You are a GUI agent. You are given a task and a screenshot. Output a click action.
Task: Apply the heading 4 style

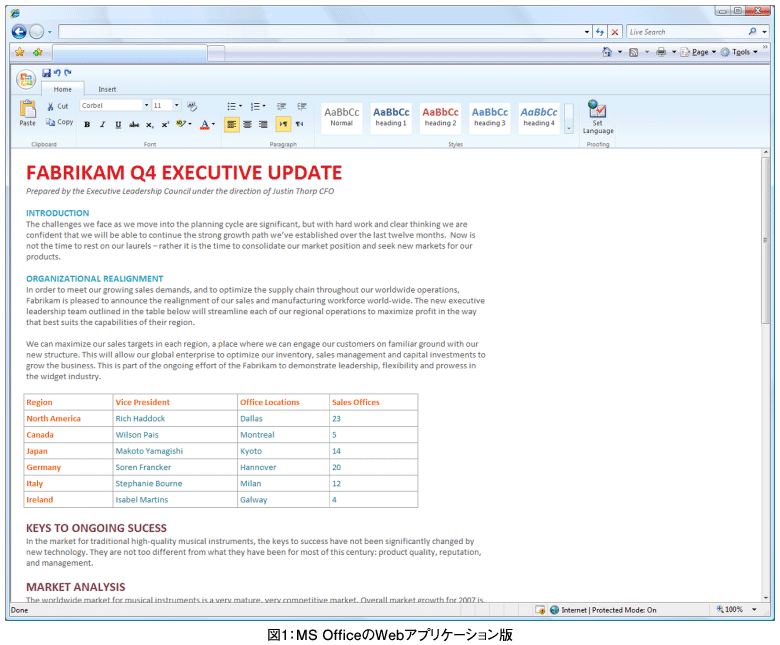click(x=539, y=118)
